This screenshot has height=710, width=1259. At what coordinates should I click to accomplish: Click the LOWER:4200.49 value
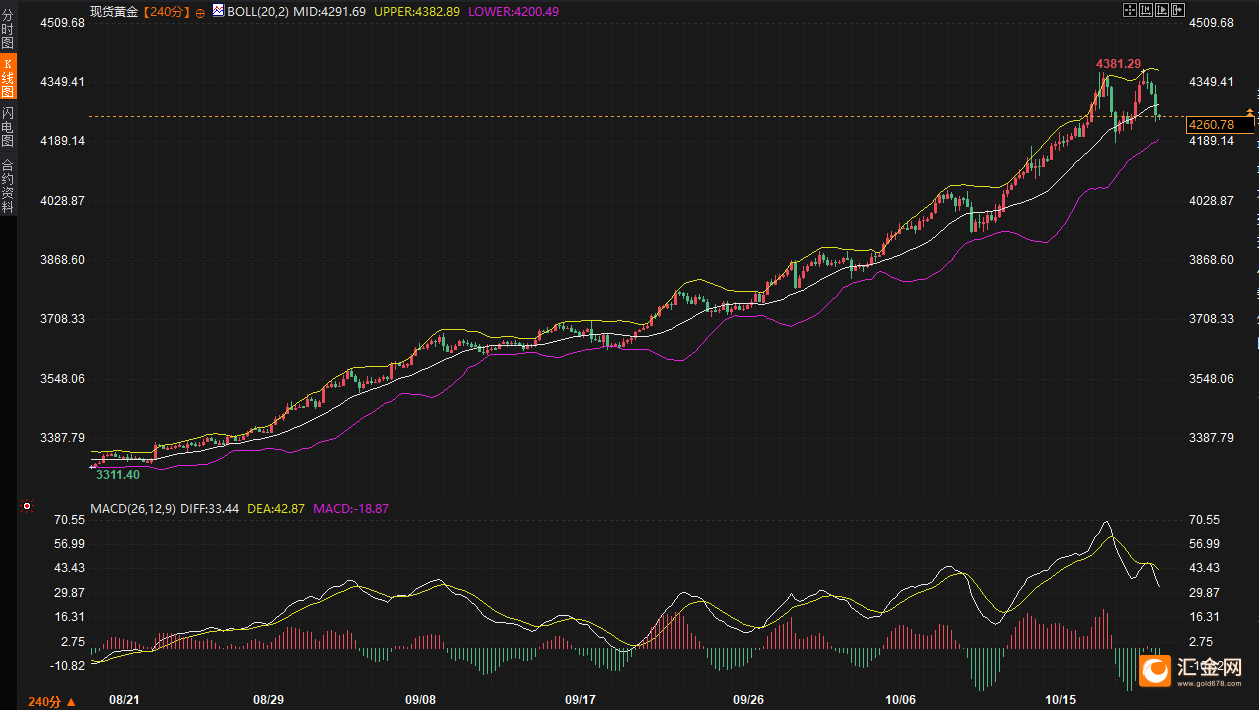pos(514,11)
